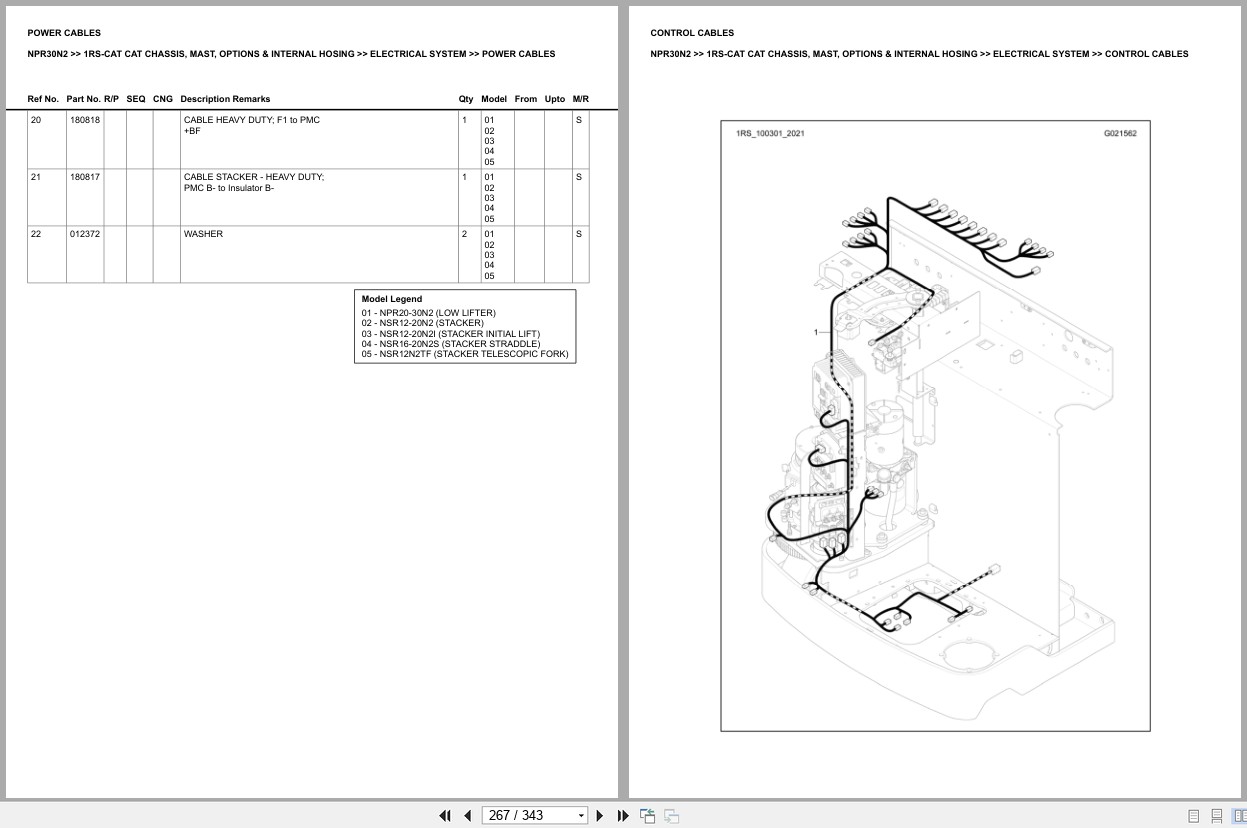
Task: Select legend entry 02 - NSR12-20N2 (STACKER)
Action: click(x=422, y=323)
